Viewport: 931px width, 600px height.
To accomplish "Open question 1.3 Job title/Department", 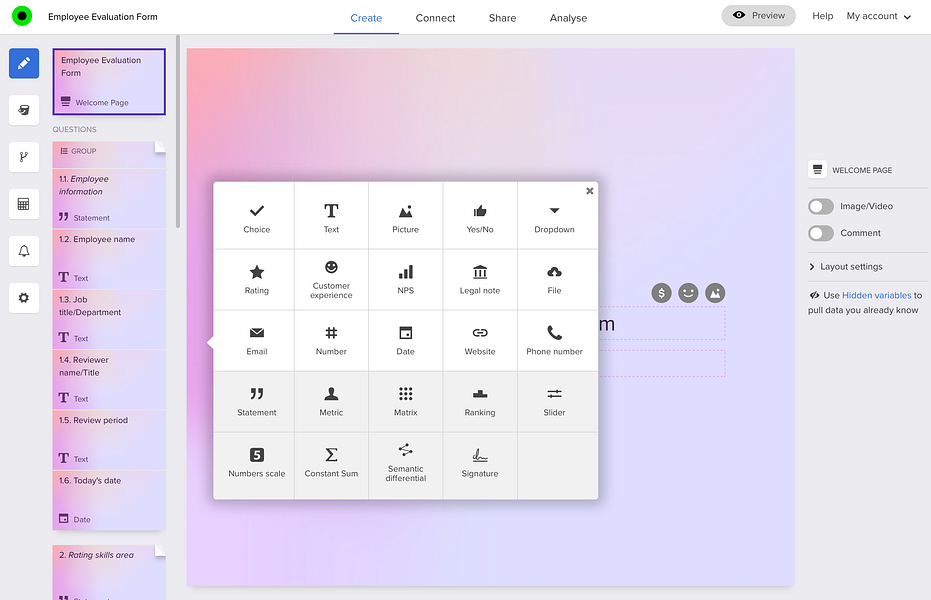I will click(x=109, y=319).
